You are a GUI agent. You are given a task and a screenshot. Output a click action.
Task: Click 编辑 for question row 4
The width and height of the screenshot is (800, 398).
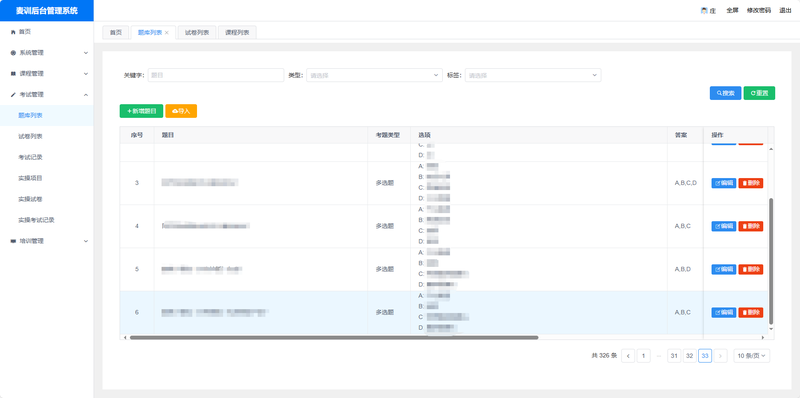coord(723,226)
